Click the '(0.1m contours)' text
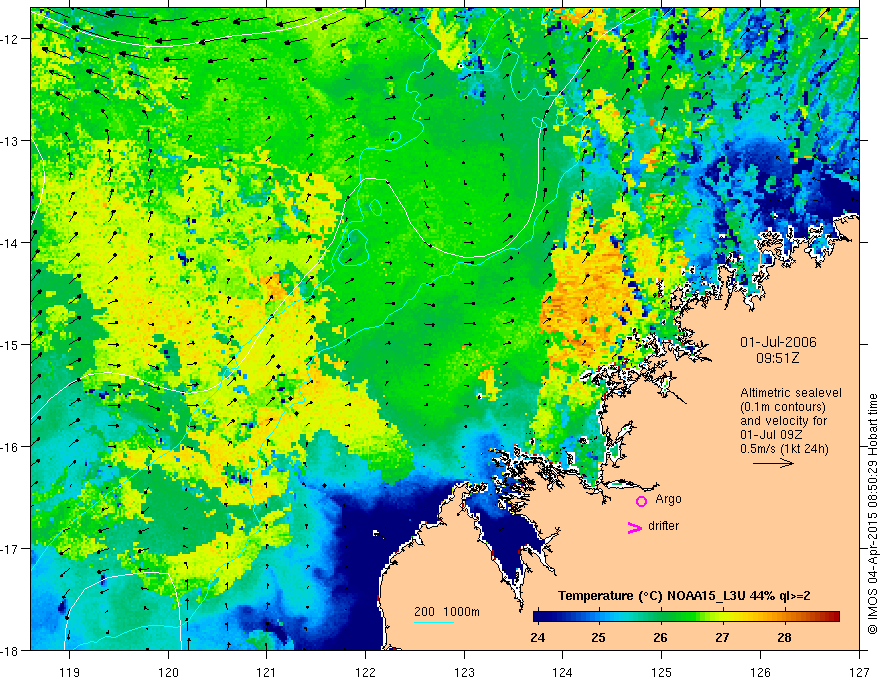880x680 pixels. [x=783, y=407]
